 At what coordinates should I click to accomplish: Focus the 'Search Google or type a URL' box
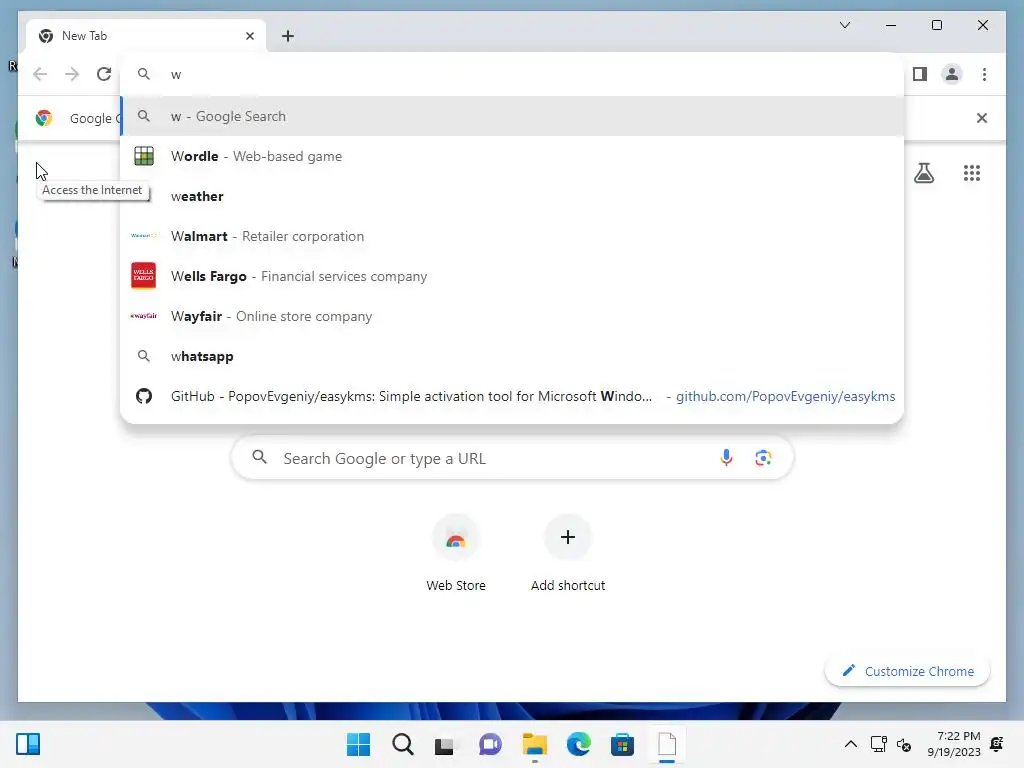pos(512,458)
